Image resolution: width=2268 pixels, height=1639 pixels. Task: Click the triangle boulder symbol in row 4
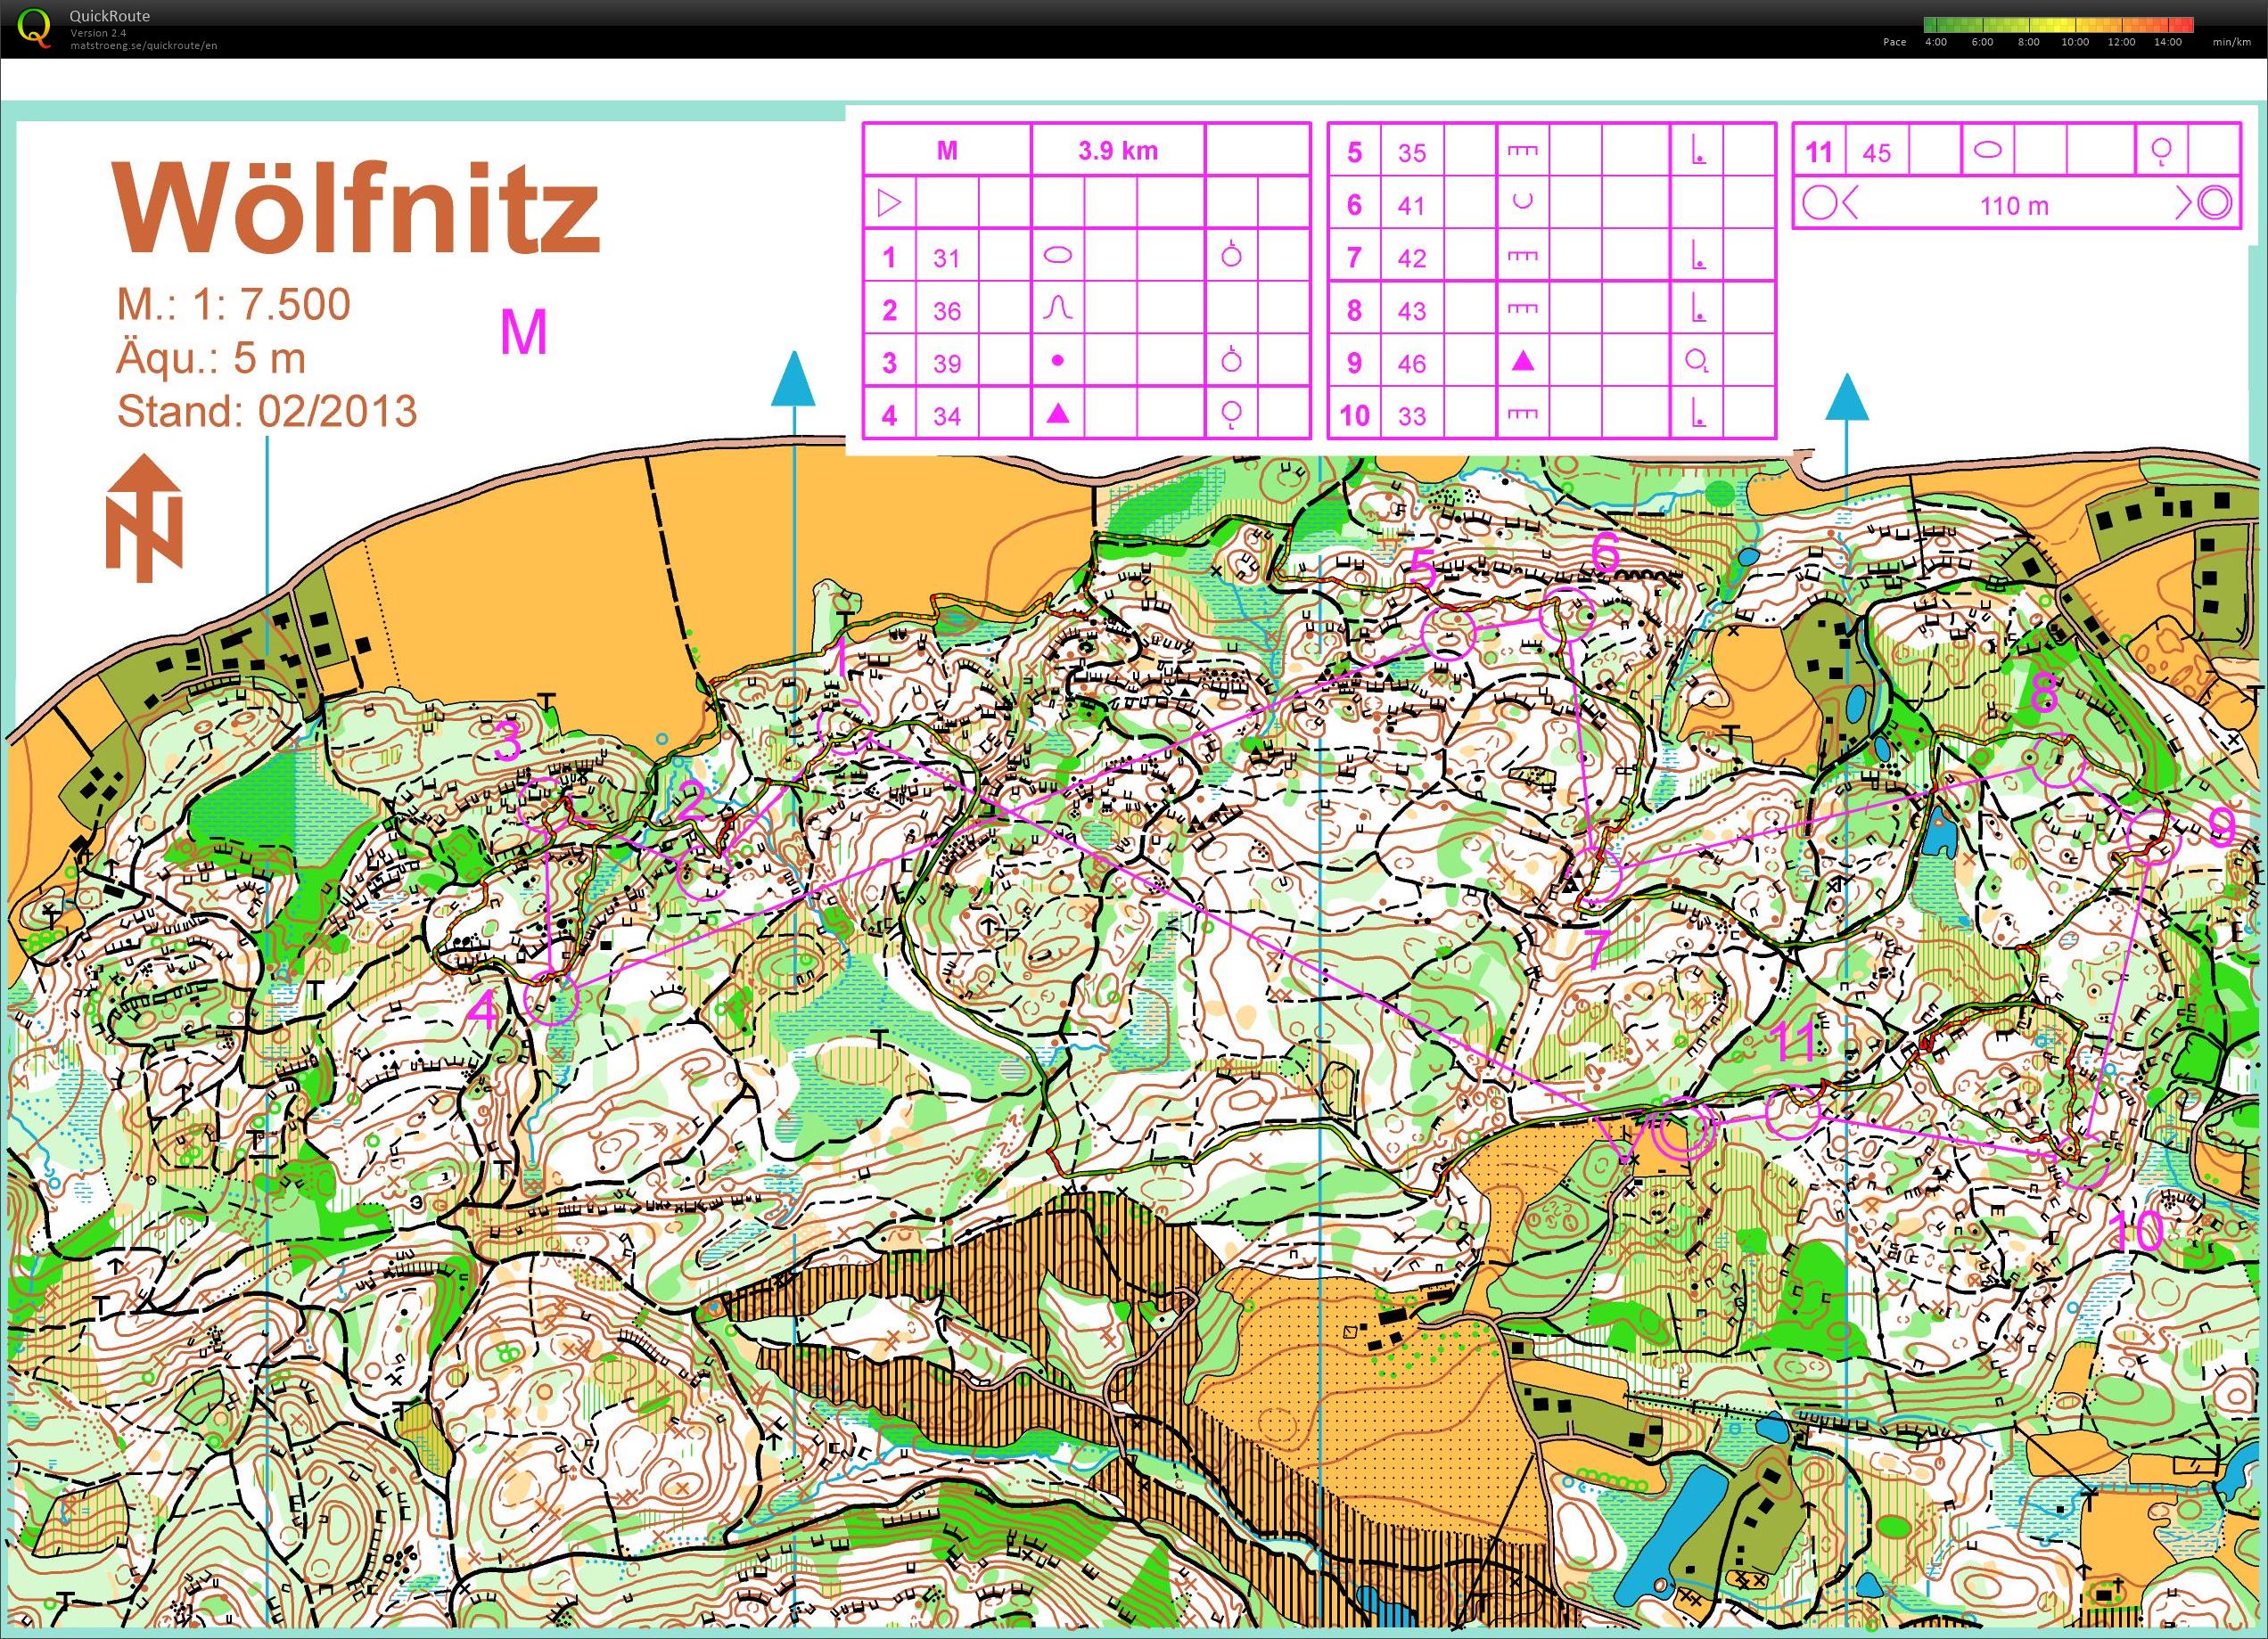click(x=1058, y=413)
